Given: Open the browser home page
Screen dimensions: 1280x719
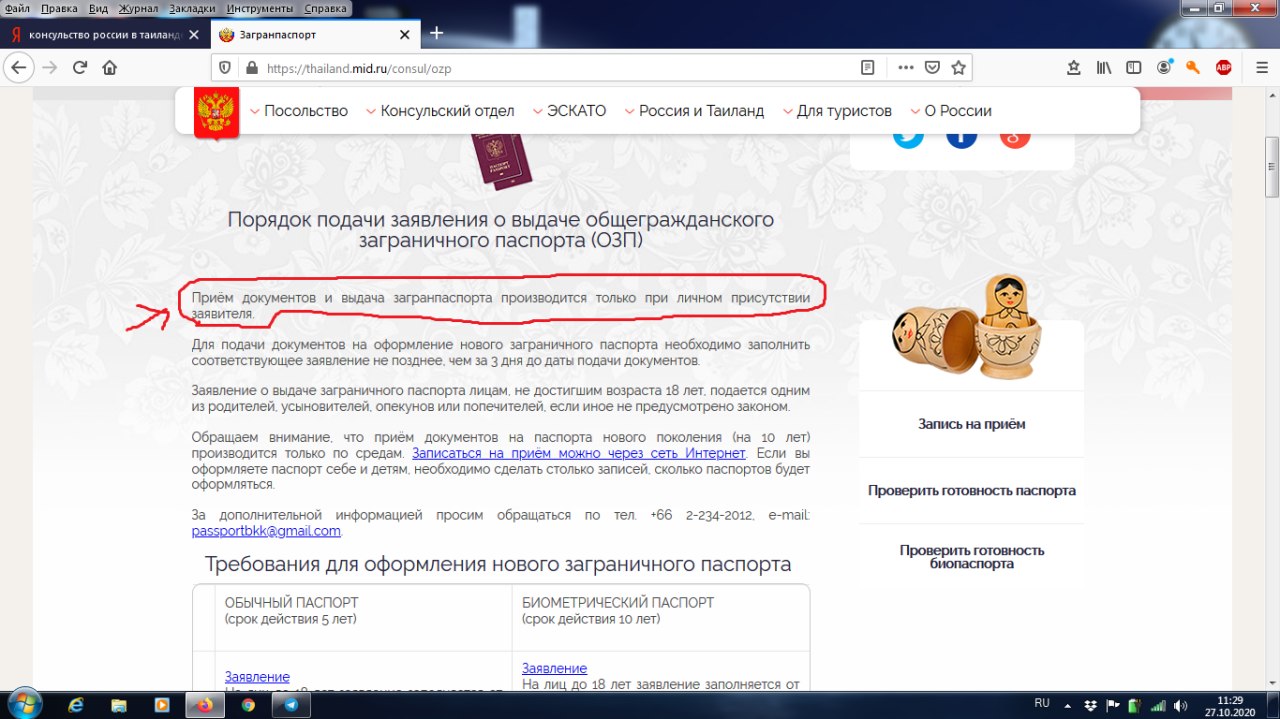Looking at the screenshot, I should tap(110, 68).
